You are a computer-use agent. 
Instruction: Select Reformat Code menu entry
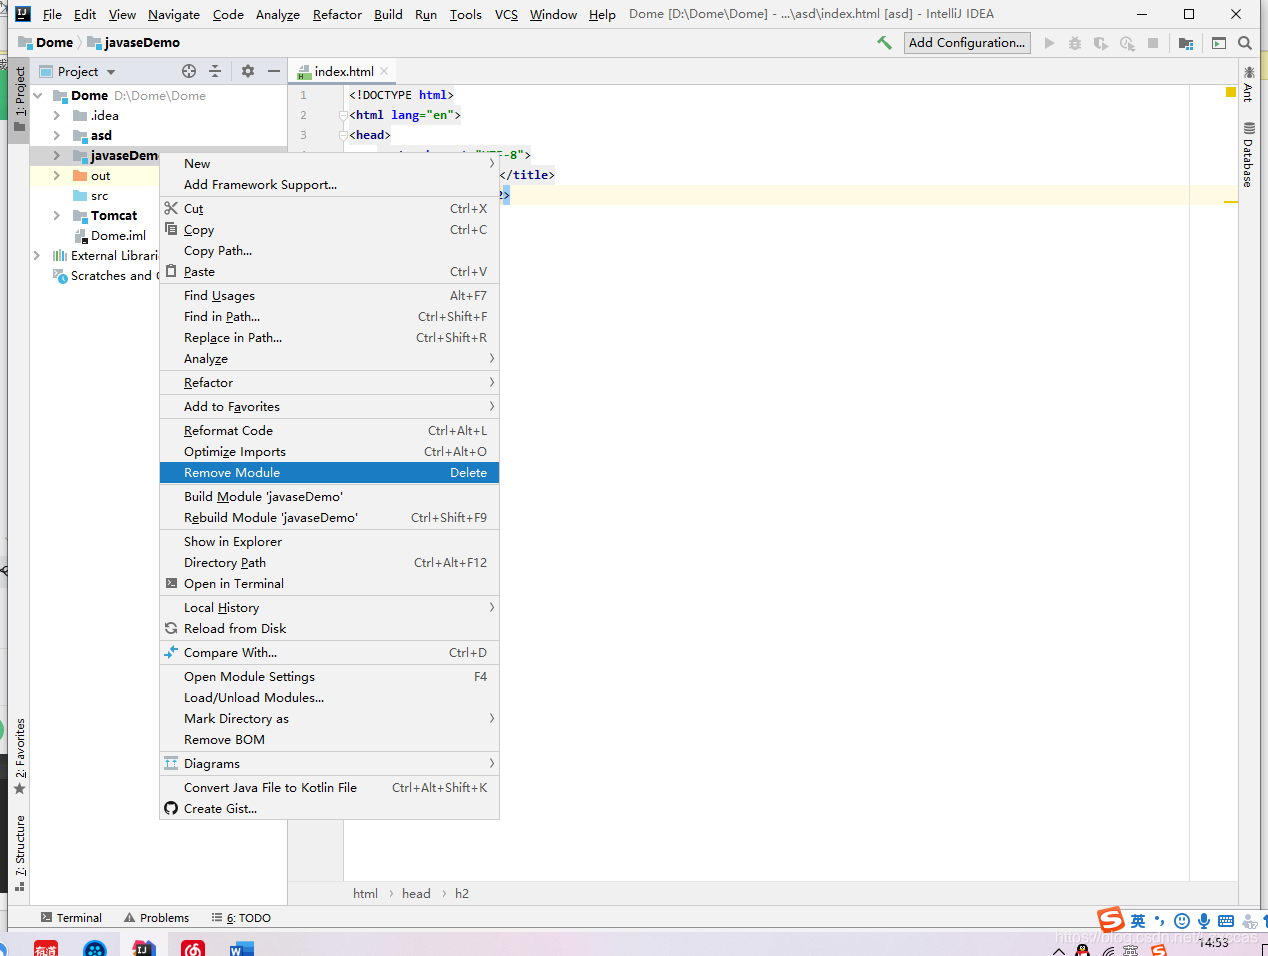[329, 431]
